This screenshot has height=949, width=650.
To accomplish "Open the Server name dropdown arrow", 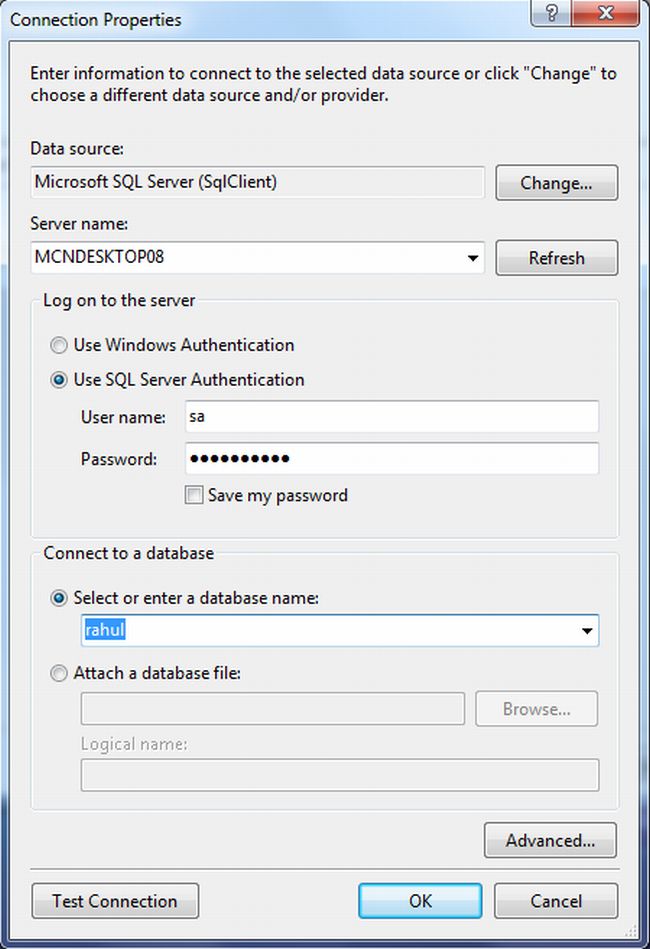I will click(471, 257).
